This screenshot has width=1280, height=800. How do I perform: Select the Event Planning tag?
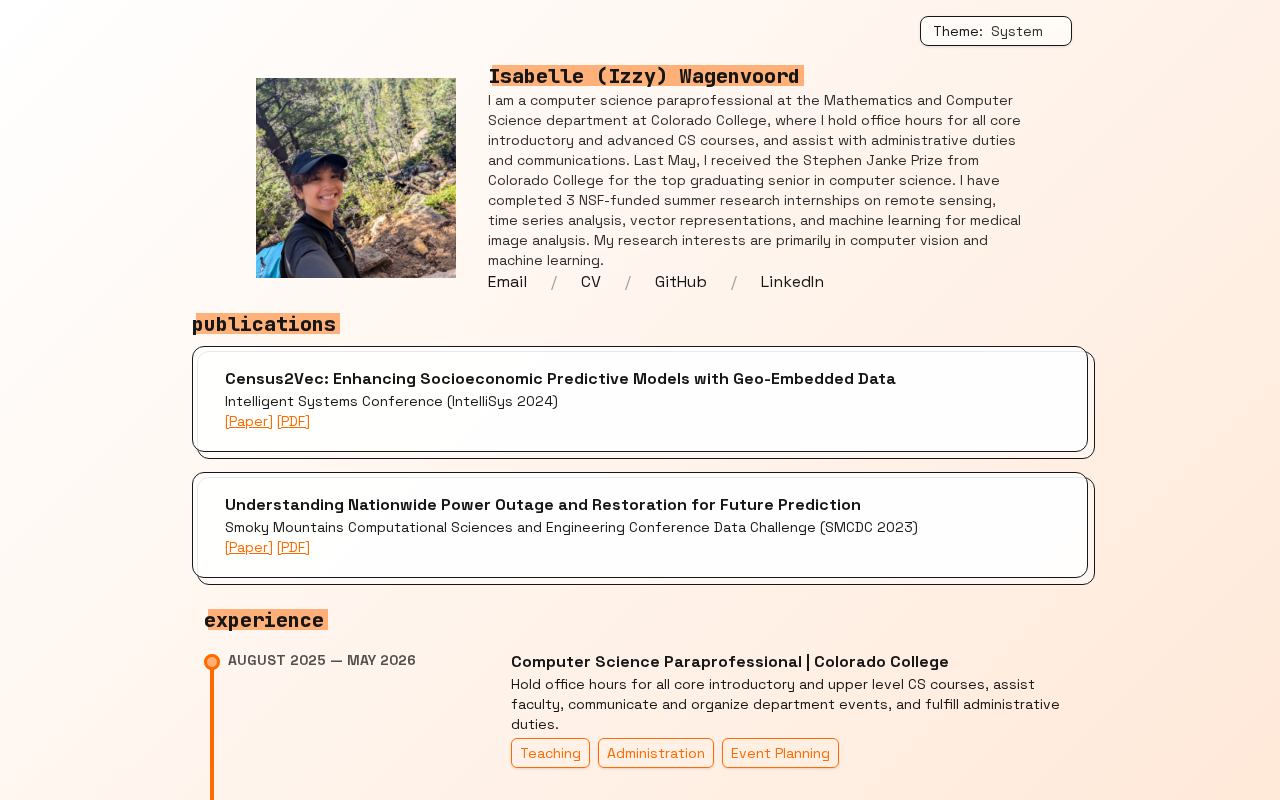tap(780, 753)
